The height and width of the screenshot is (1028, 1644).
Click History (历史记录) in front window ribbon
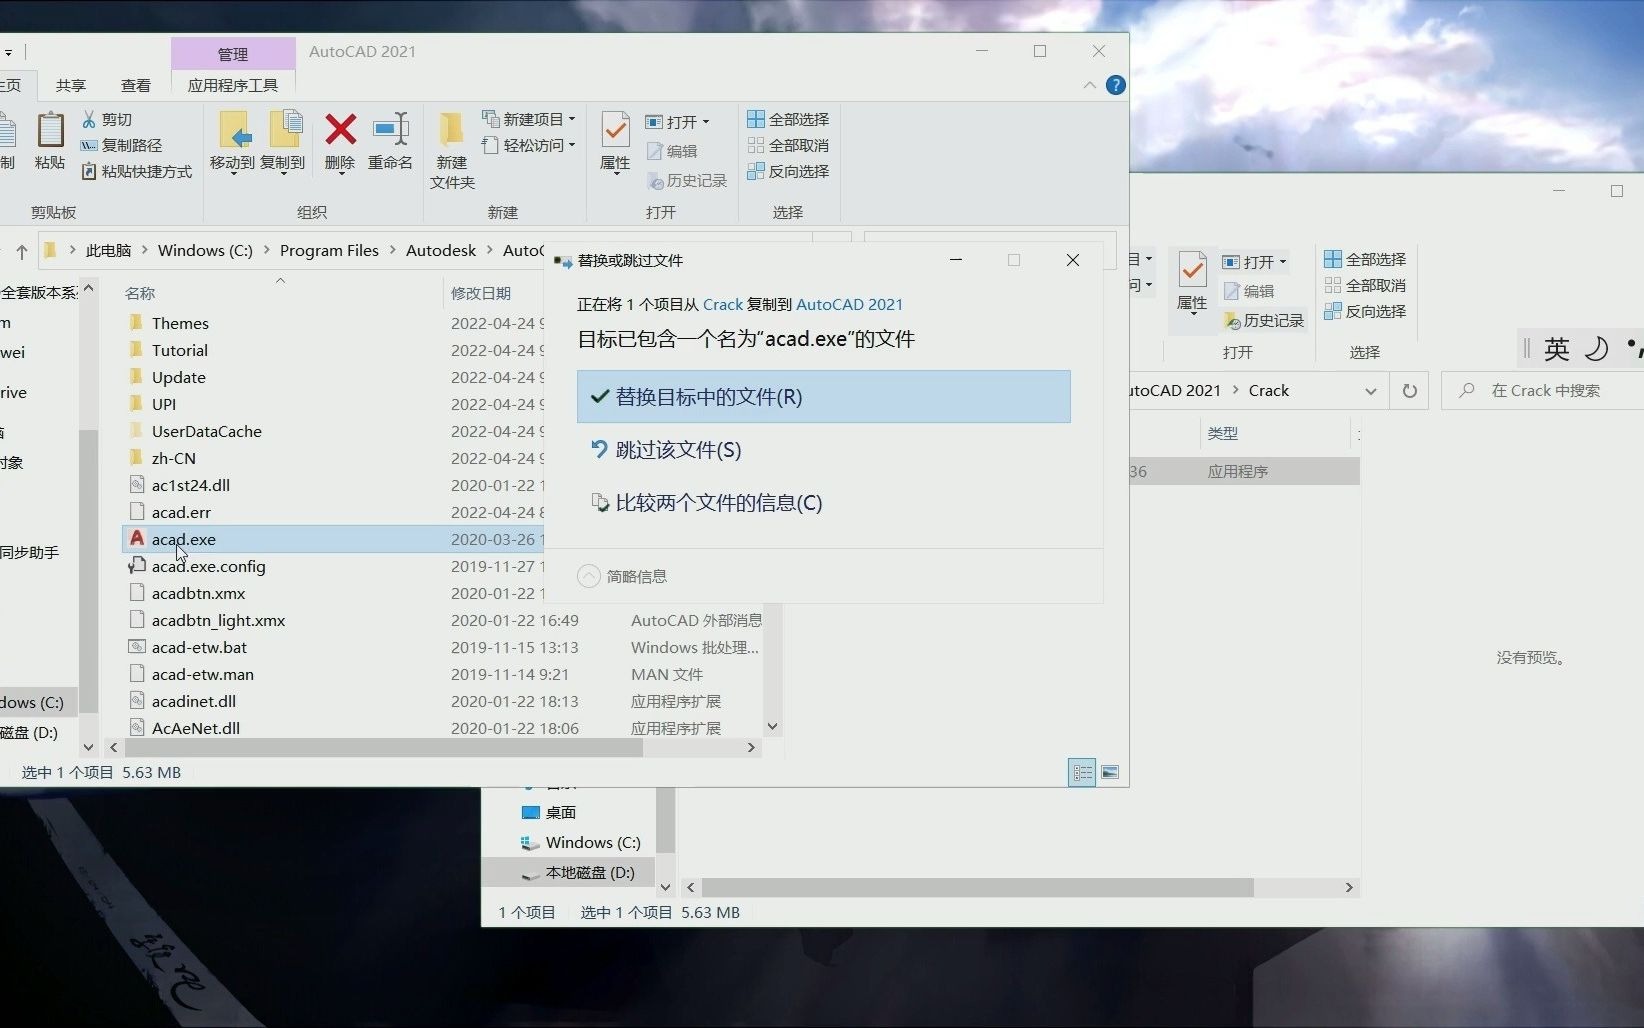687,181
